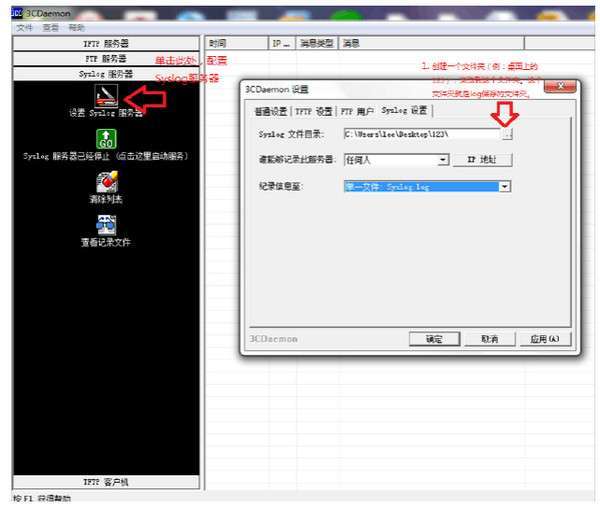Viewport: 600px width, 508px height.
Task: Open the log file mode dropdown
Action: coord(505,186)
